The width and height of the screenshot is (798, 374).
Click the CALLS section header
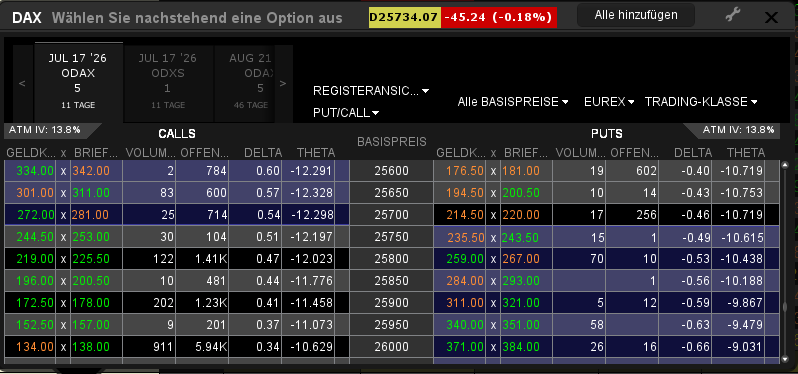click(177, 134)
